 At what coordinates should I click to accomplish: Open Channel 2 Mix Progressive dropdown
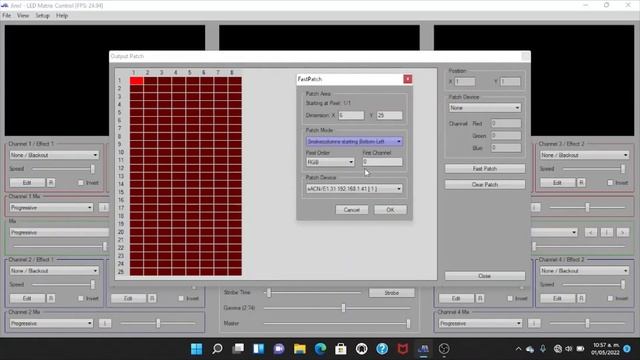coord(51,323)
